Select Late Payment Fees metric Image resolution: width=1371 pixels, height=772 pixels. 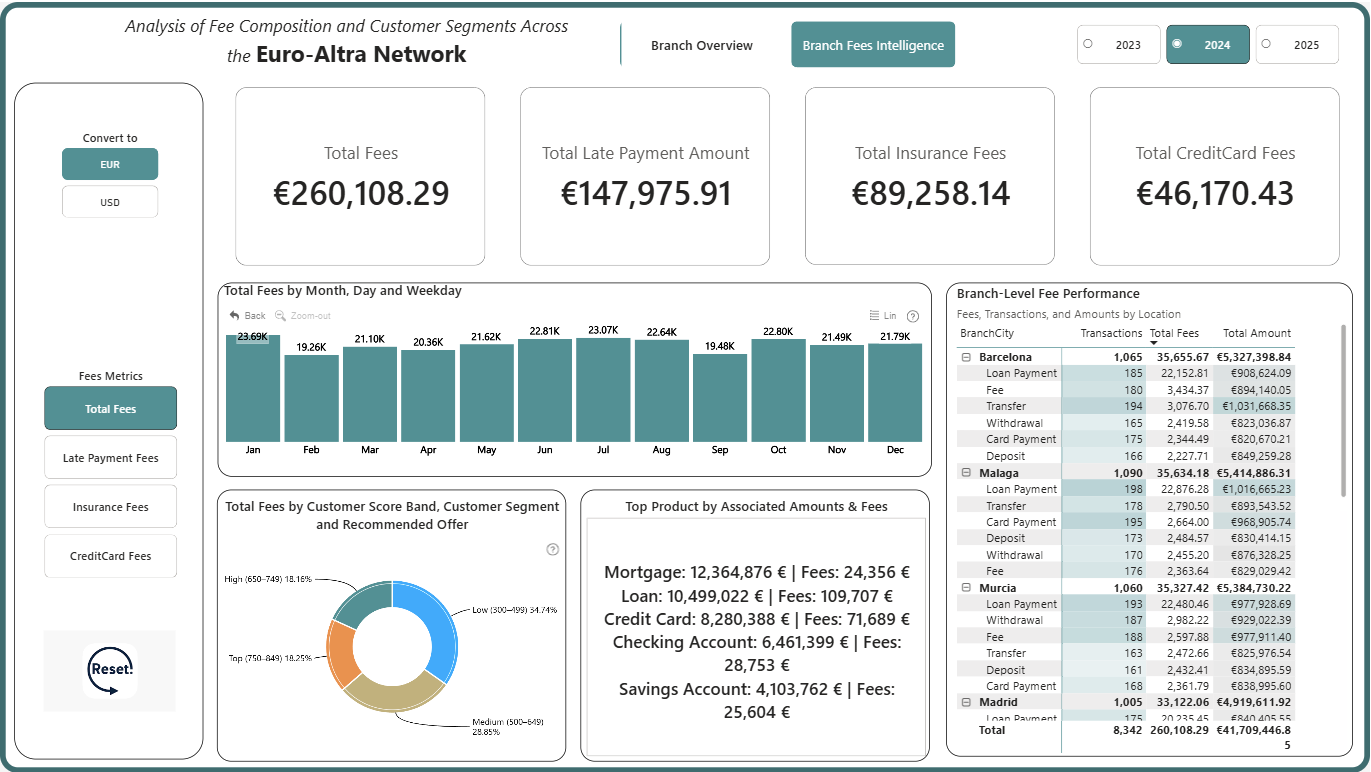110,458
